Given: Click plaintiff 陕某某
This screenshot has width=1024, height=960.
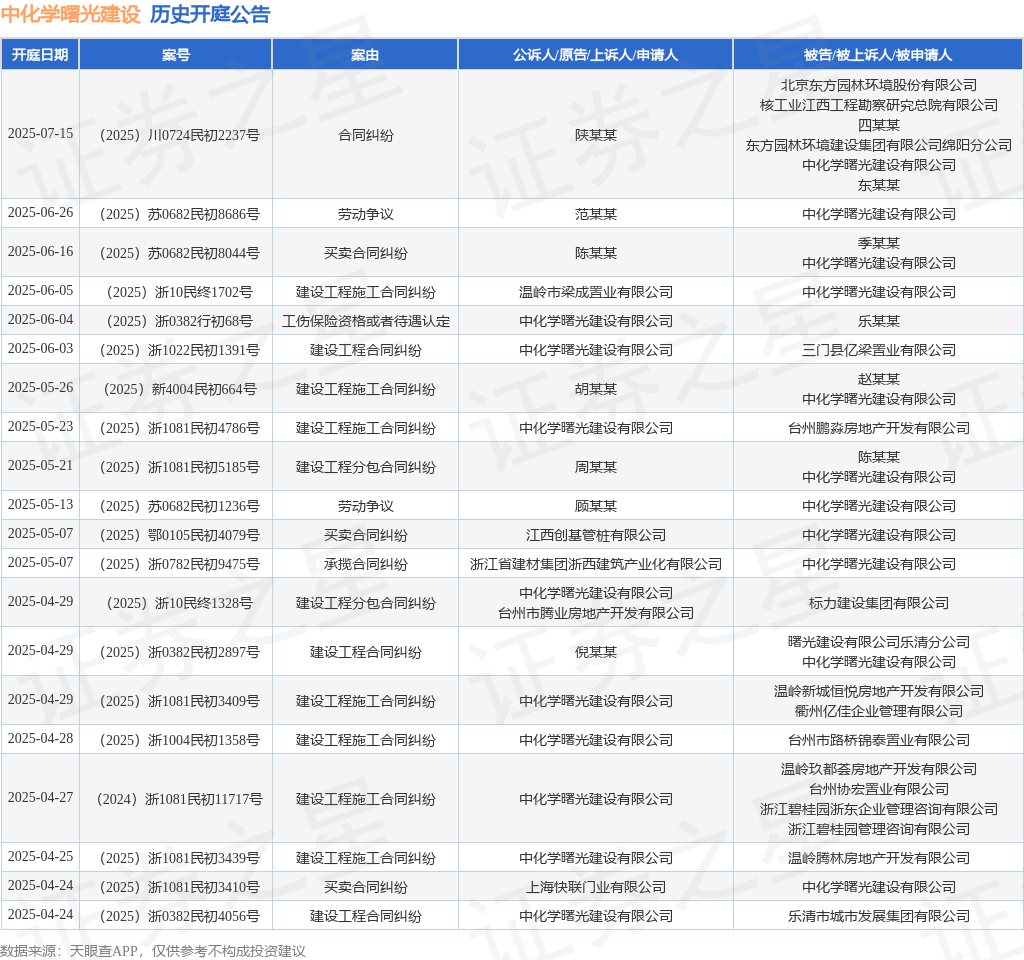Looking at the screenshot, I should pos(596,135).
